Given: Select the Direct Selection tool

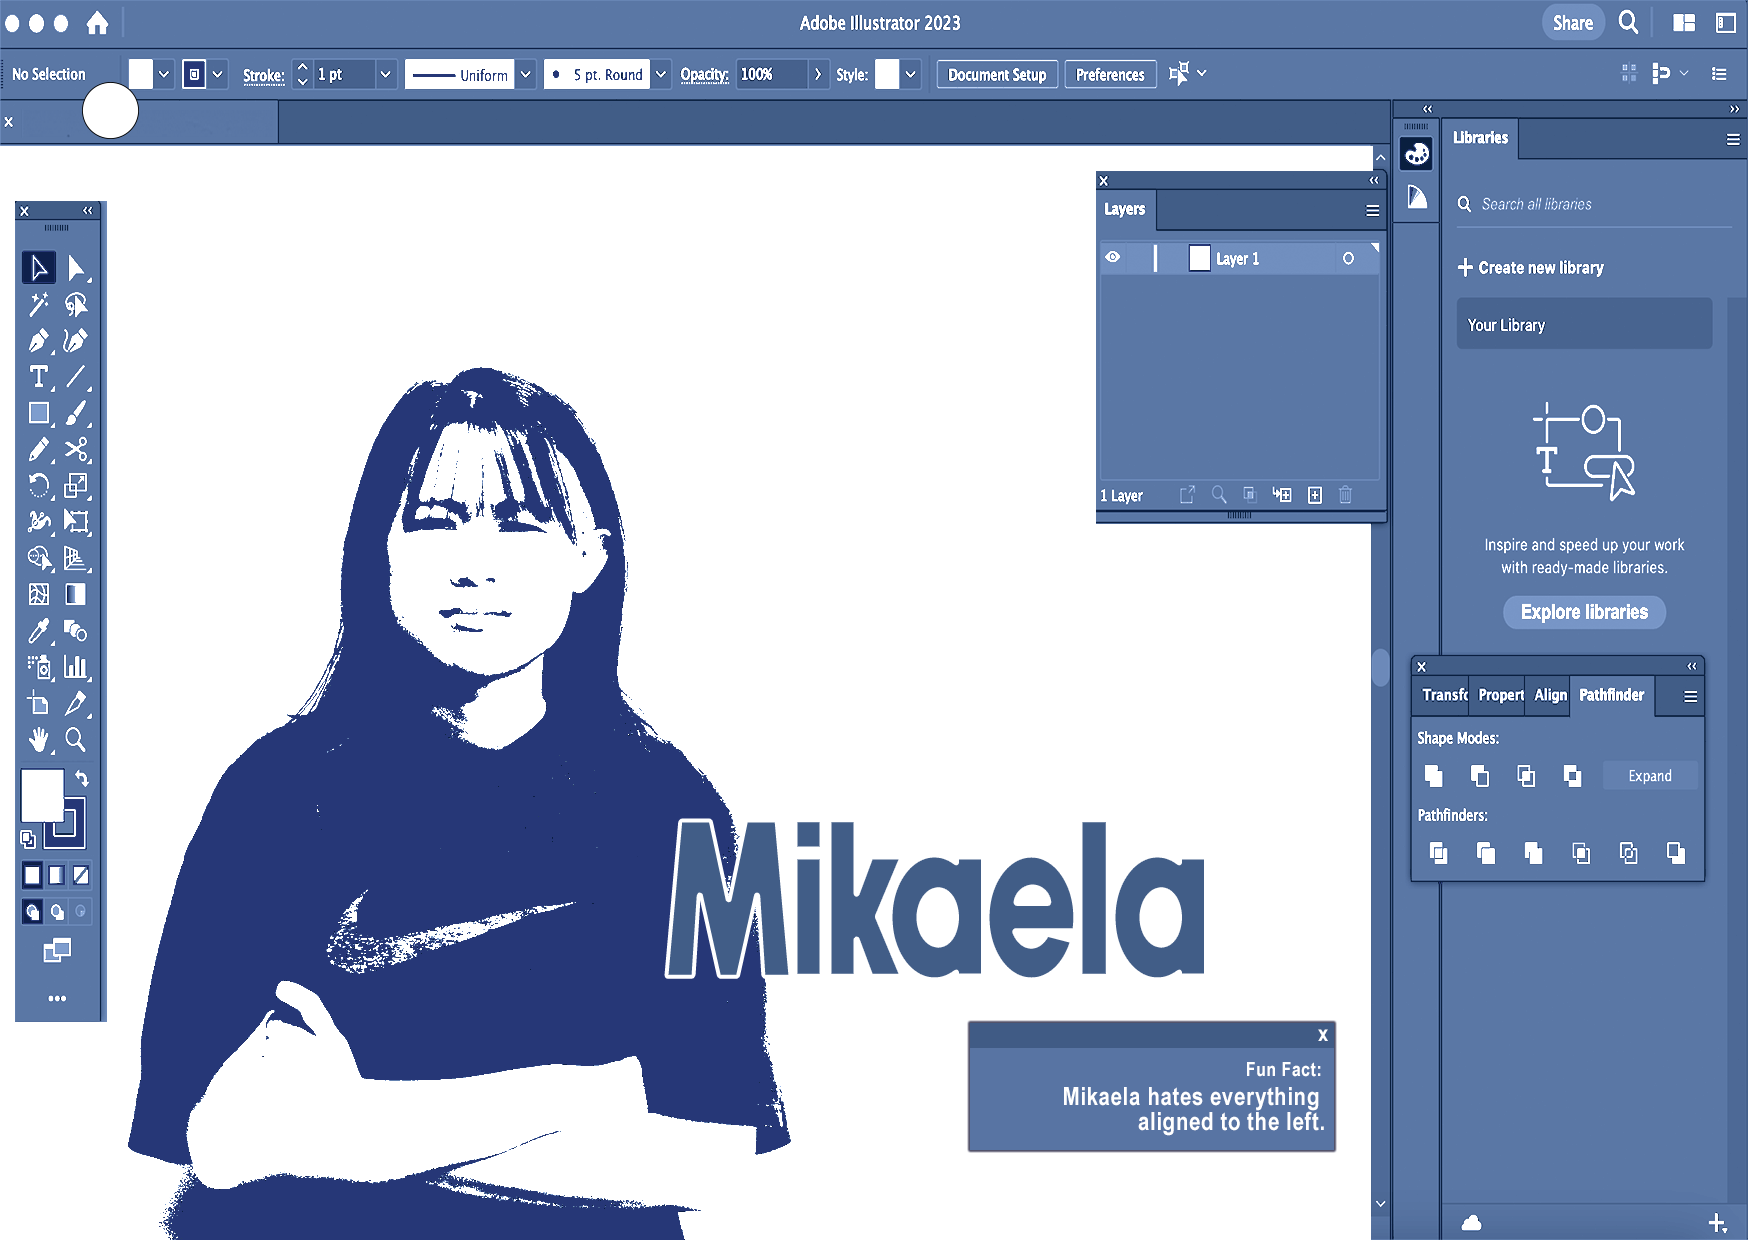Looking at the screenshot, I should click(x=76, y=268).
